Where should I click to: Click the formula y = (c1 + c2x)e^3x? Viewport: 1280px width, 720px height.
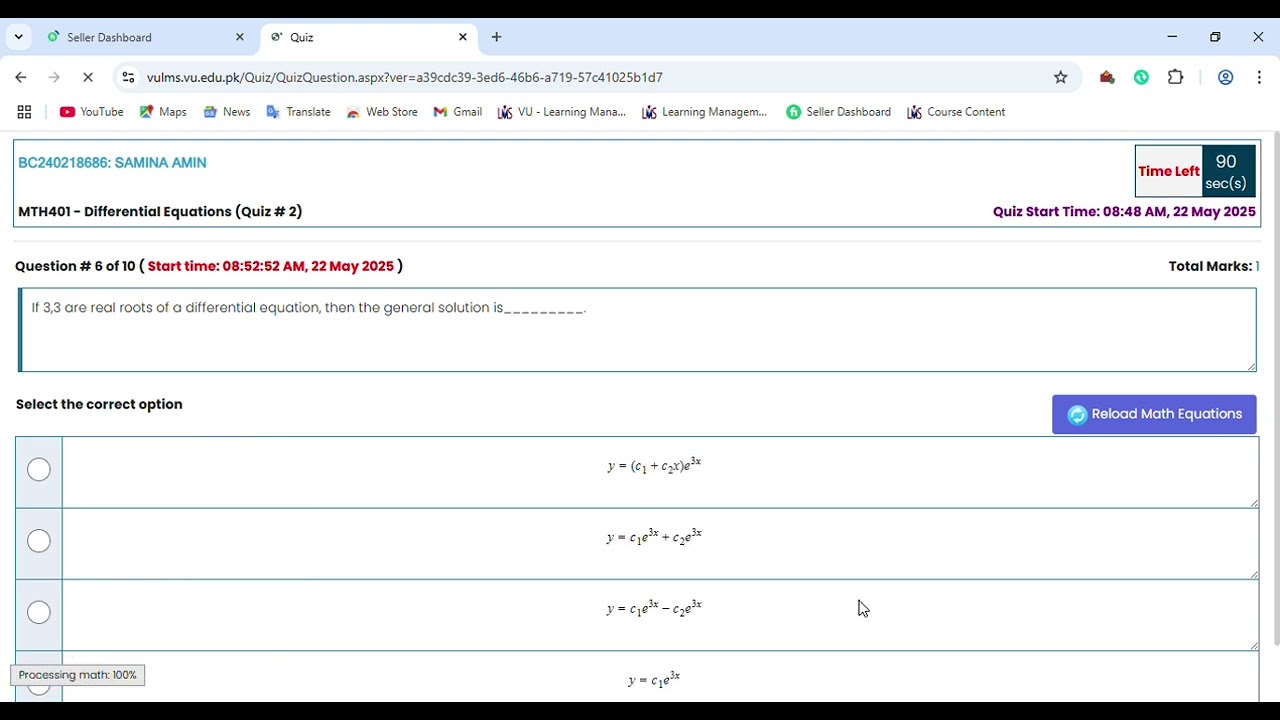pos(654,465)
